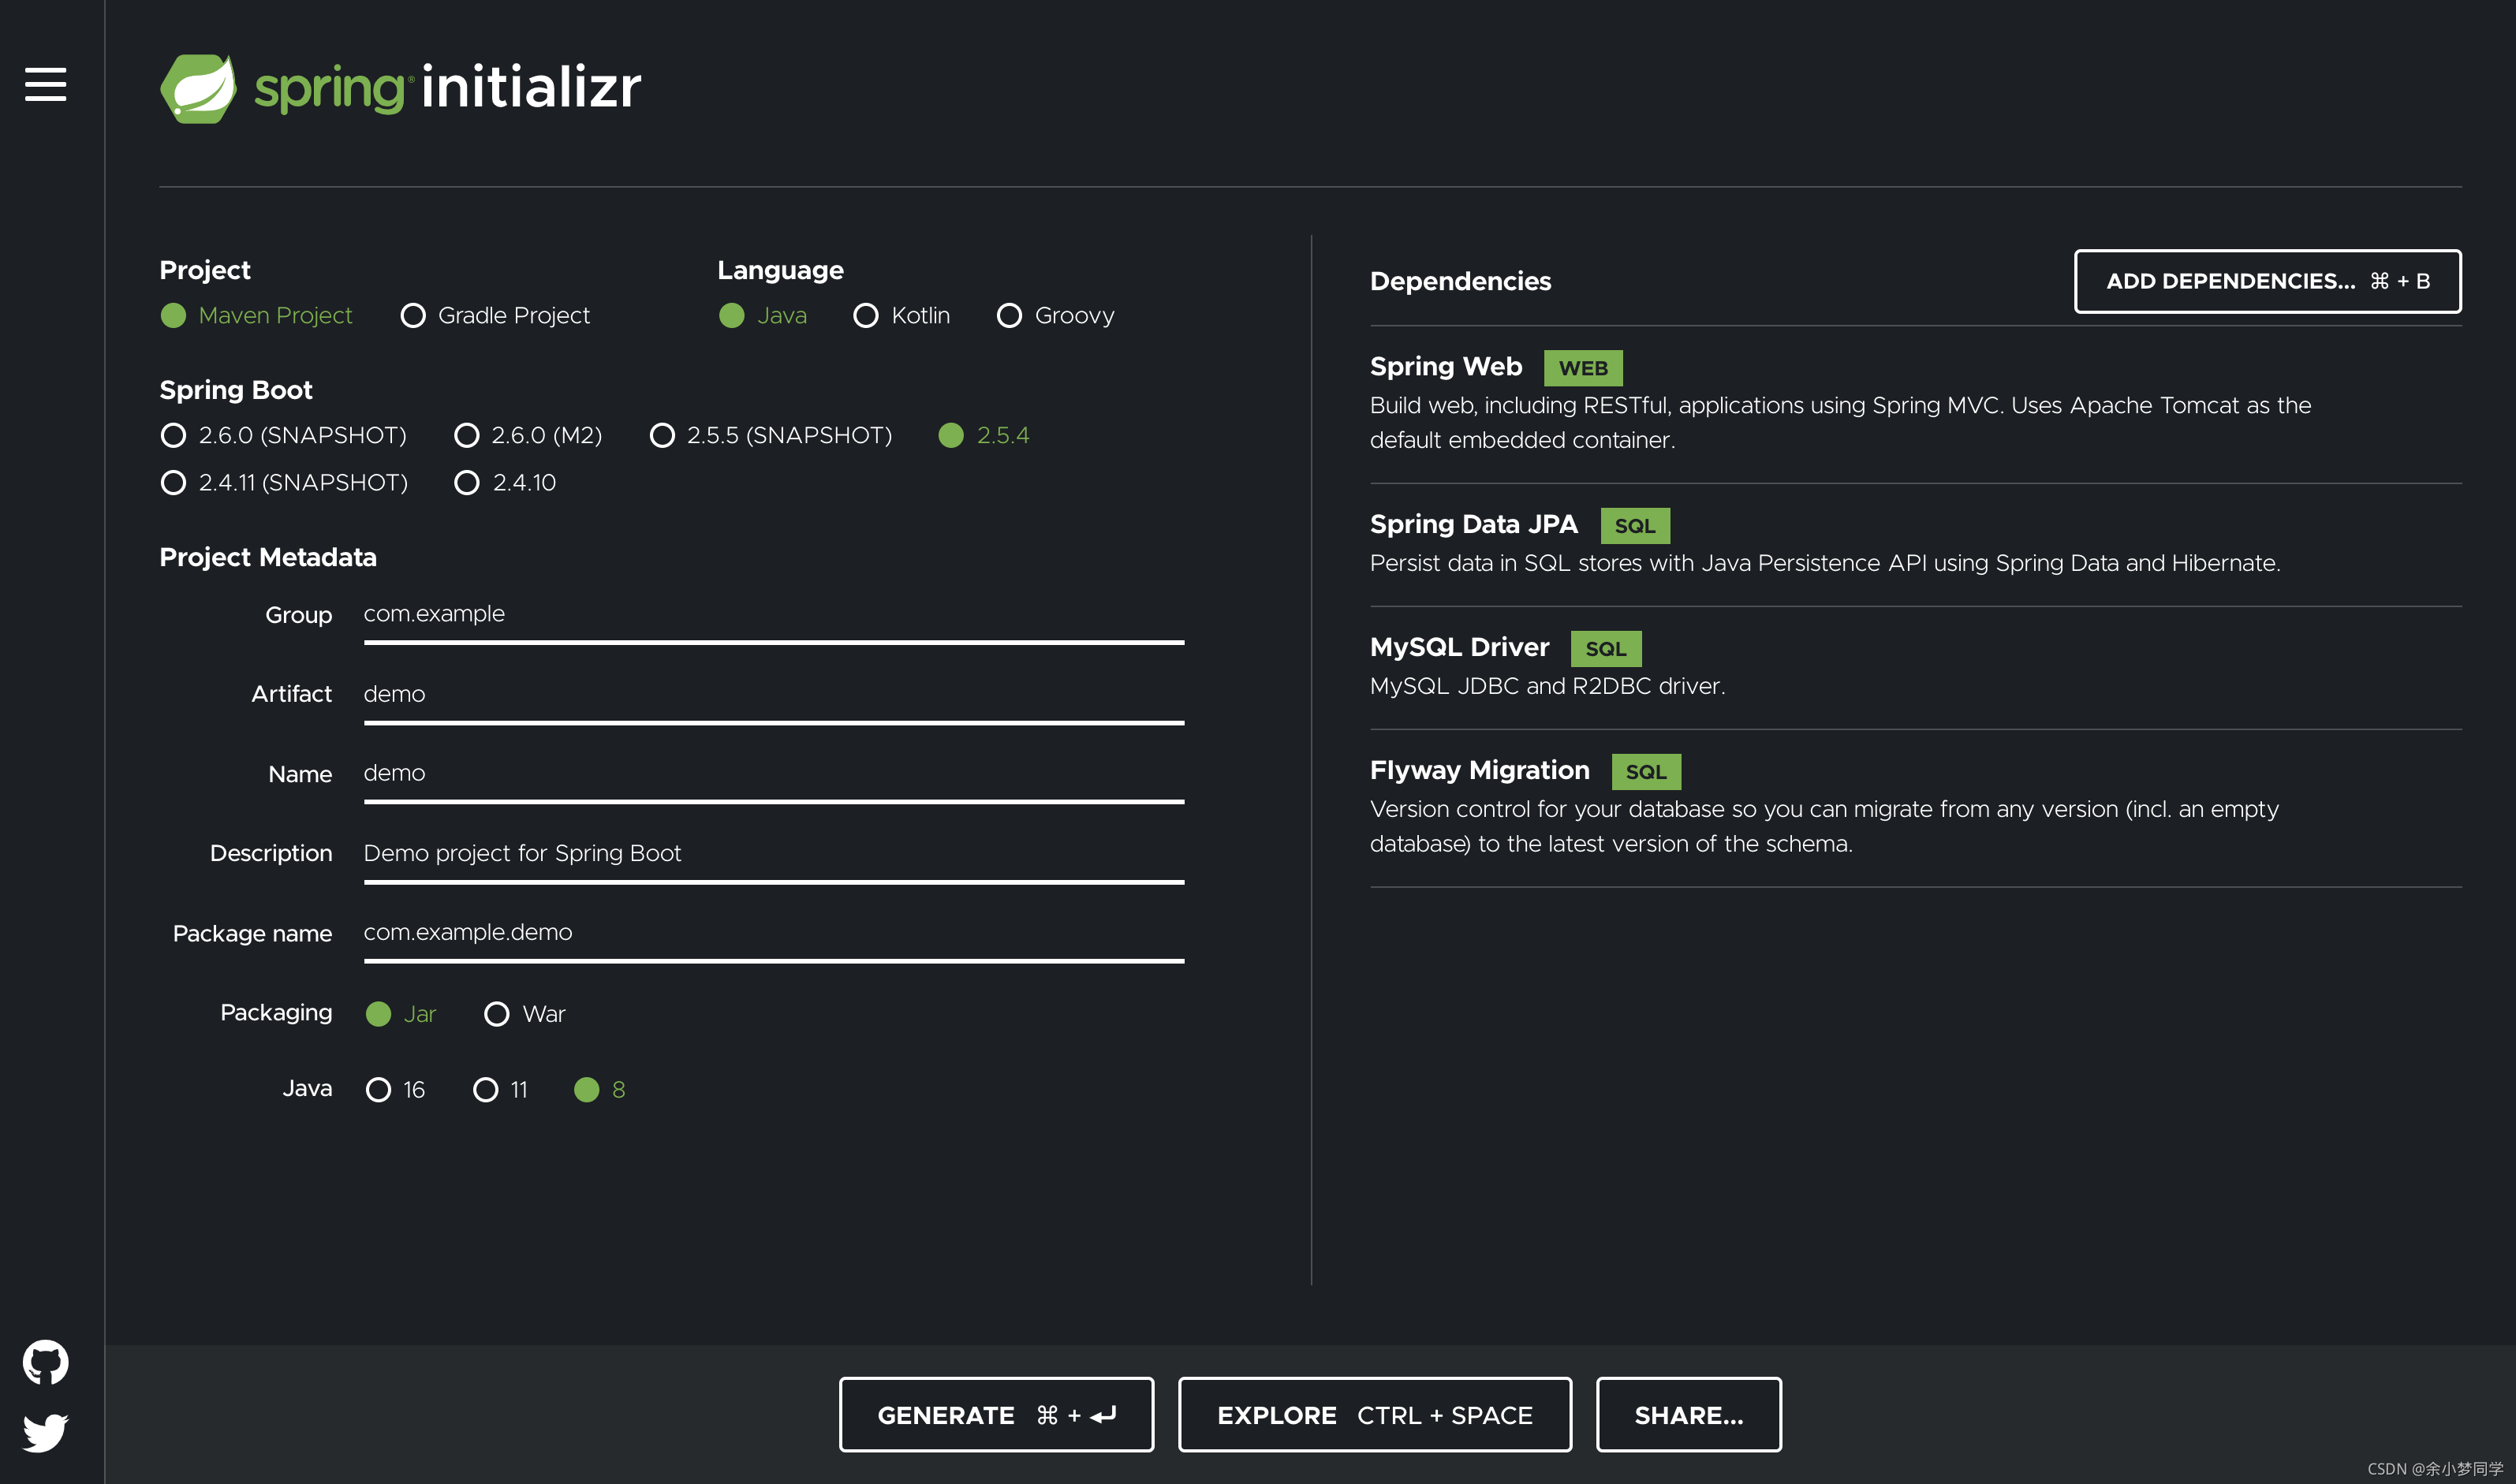Open the Add Dependencies dialog
The image size is (2516, 1484).
(x=2267, y=281)
